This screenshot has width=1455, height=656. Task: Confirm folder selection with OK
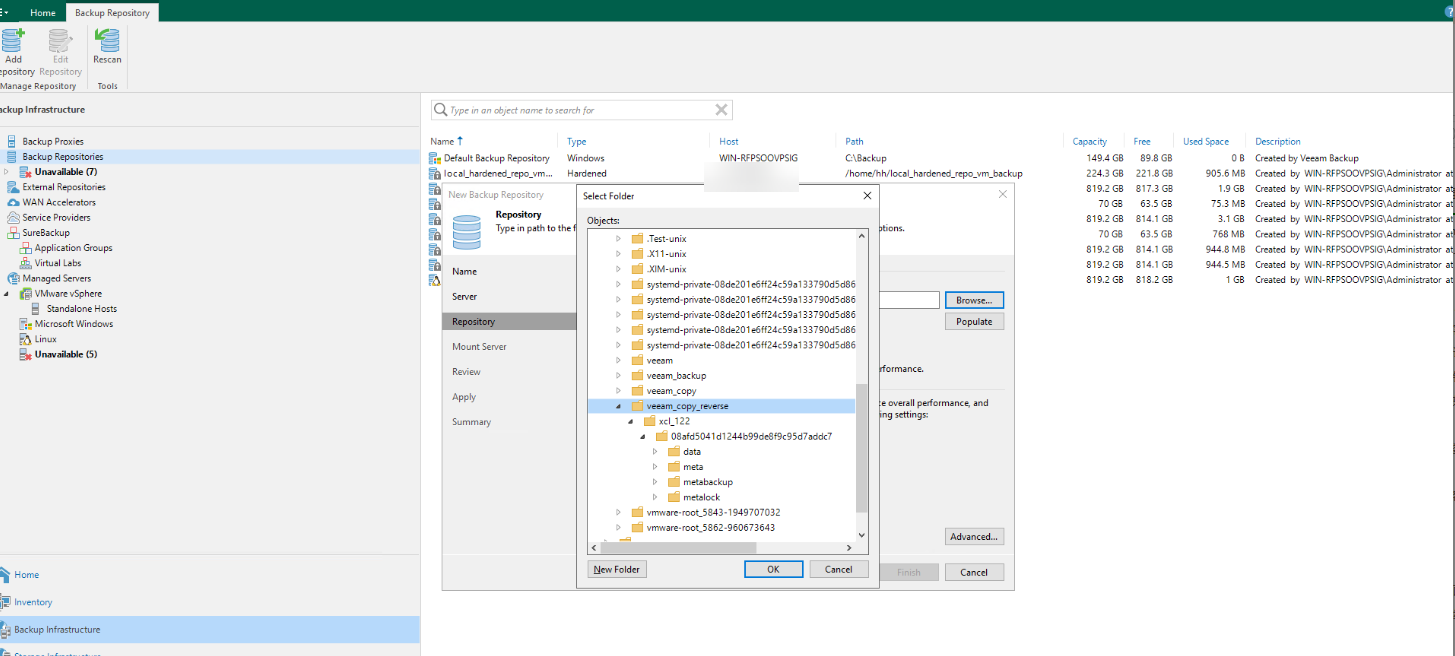click(x=773, y=569)
